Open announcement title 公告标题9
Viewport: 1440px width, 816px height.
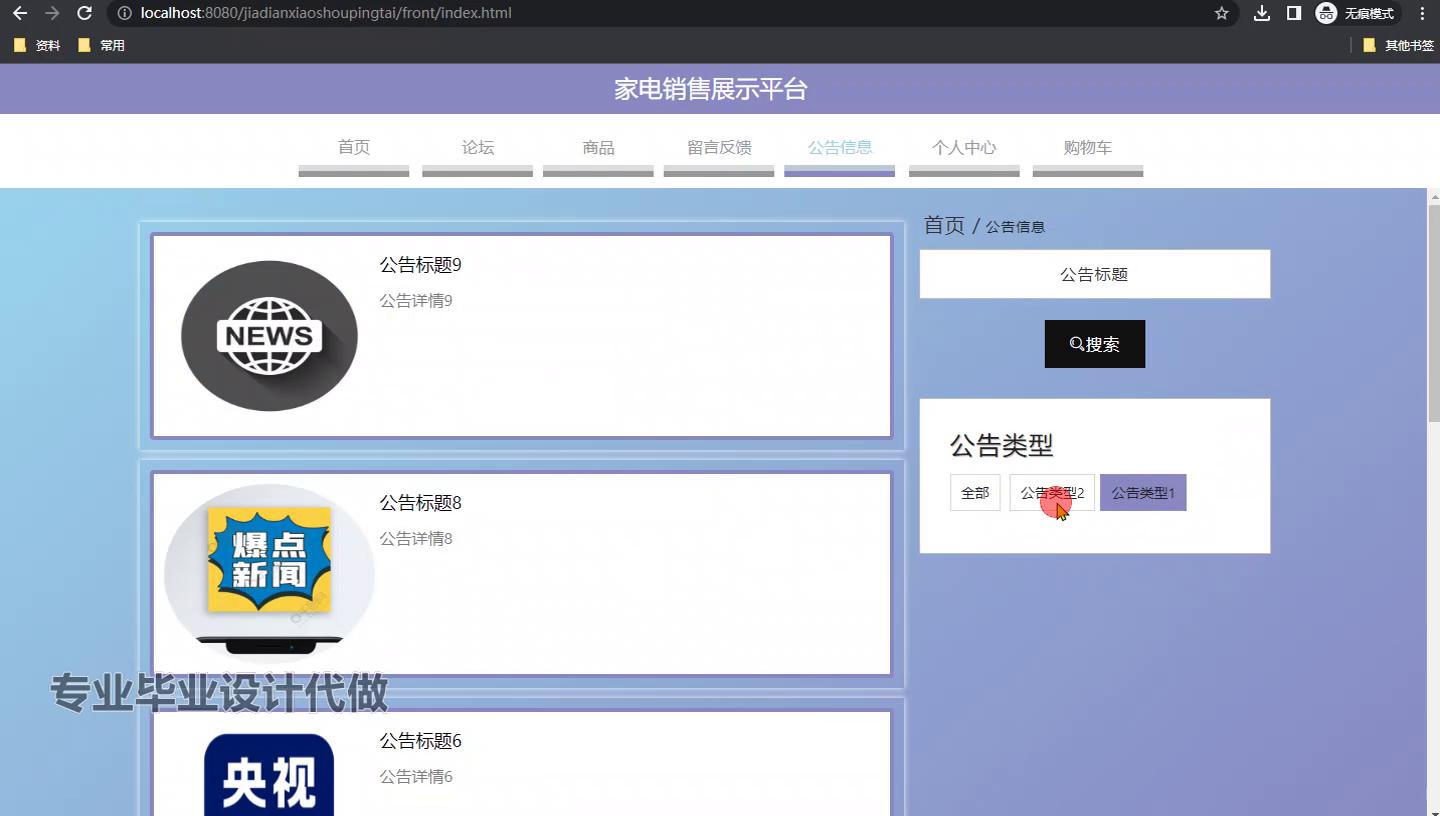(x=420, y=265)
